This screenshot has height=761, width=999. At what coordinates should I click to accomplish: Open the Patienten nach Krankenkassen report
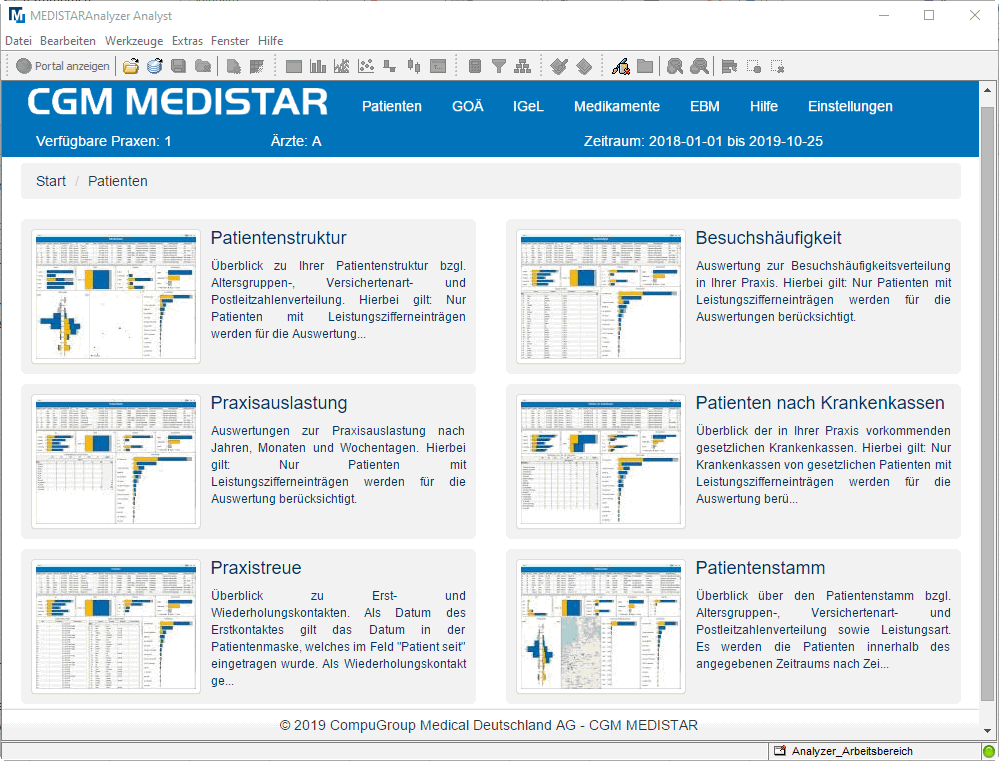click(820, 403)
